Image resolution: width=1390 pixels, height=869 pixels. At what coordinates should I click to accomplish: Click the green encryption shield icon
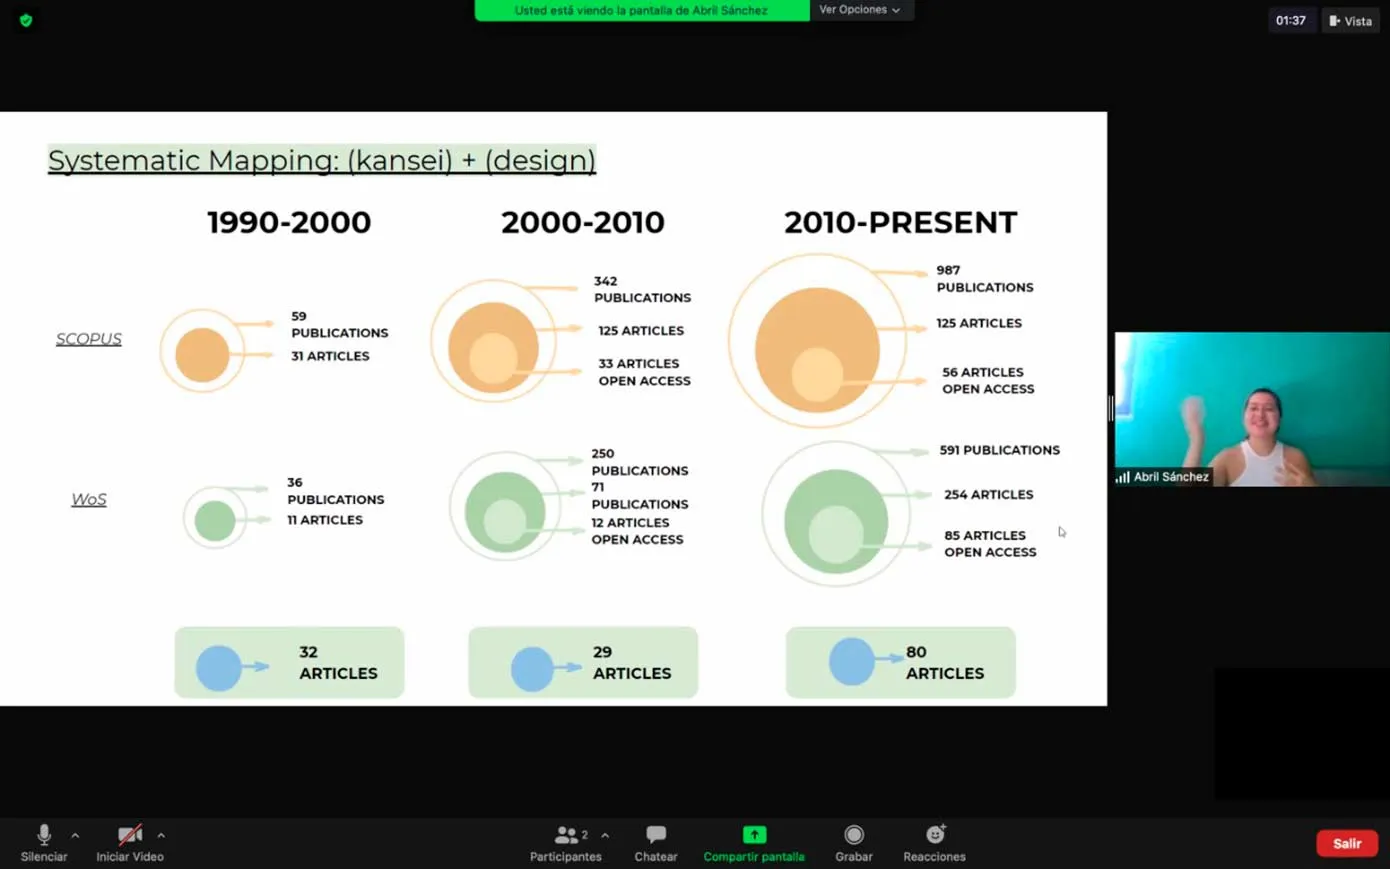click(26, 20)
